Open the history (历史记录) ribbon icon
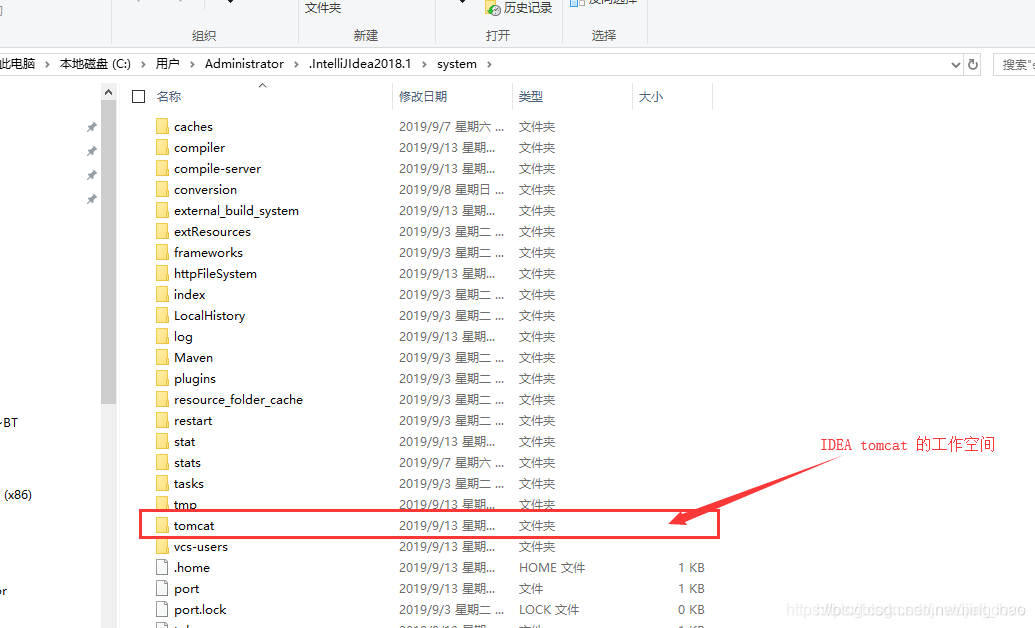Viewport: 1035px width, 628px height. [x=493, y=8]
